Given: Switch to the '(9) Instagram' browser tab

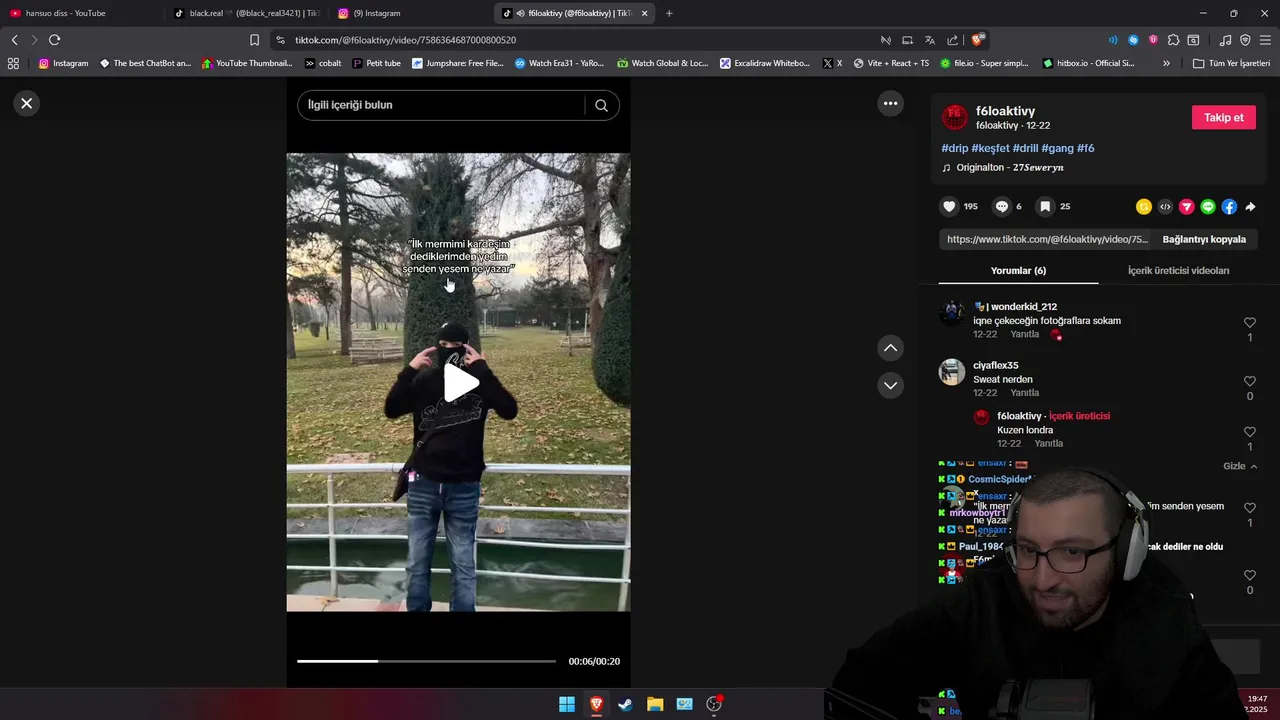Looking at the screenshot, I should [x=410, y=13].
